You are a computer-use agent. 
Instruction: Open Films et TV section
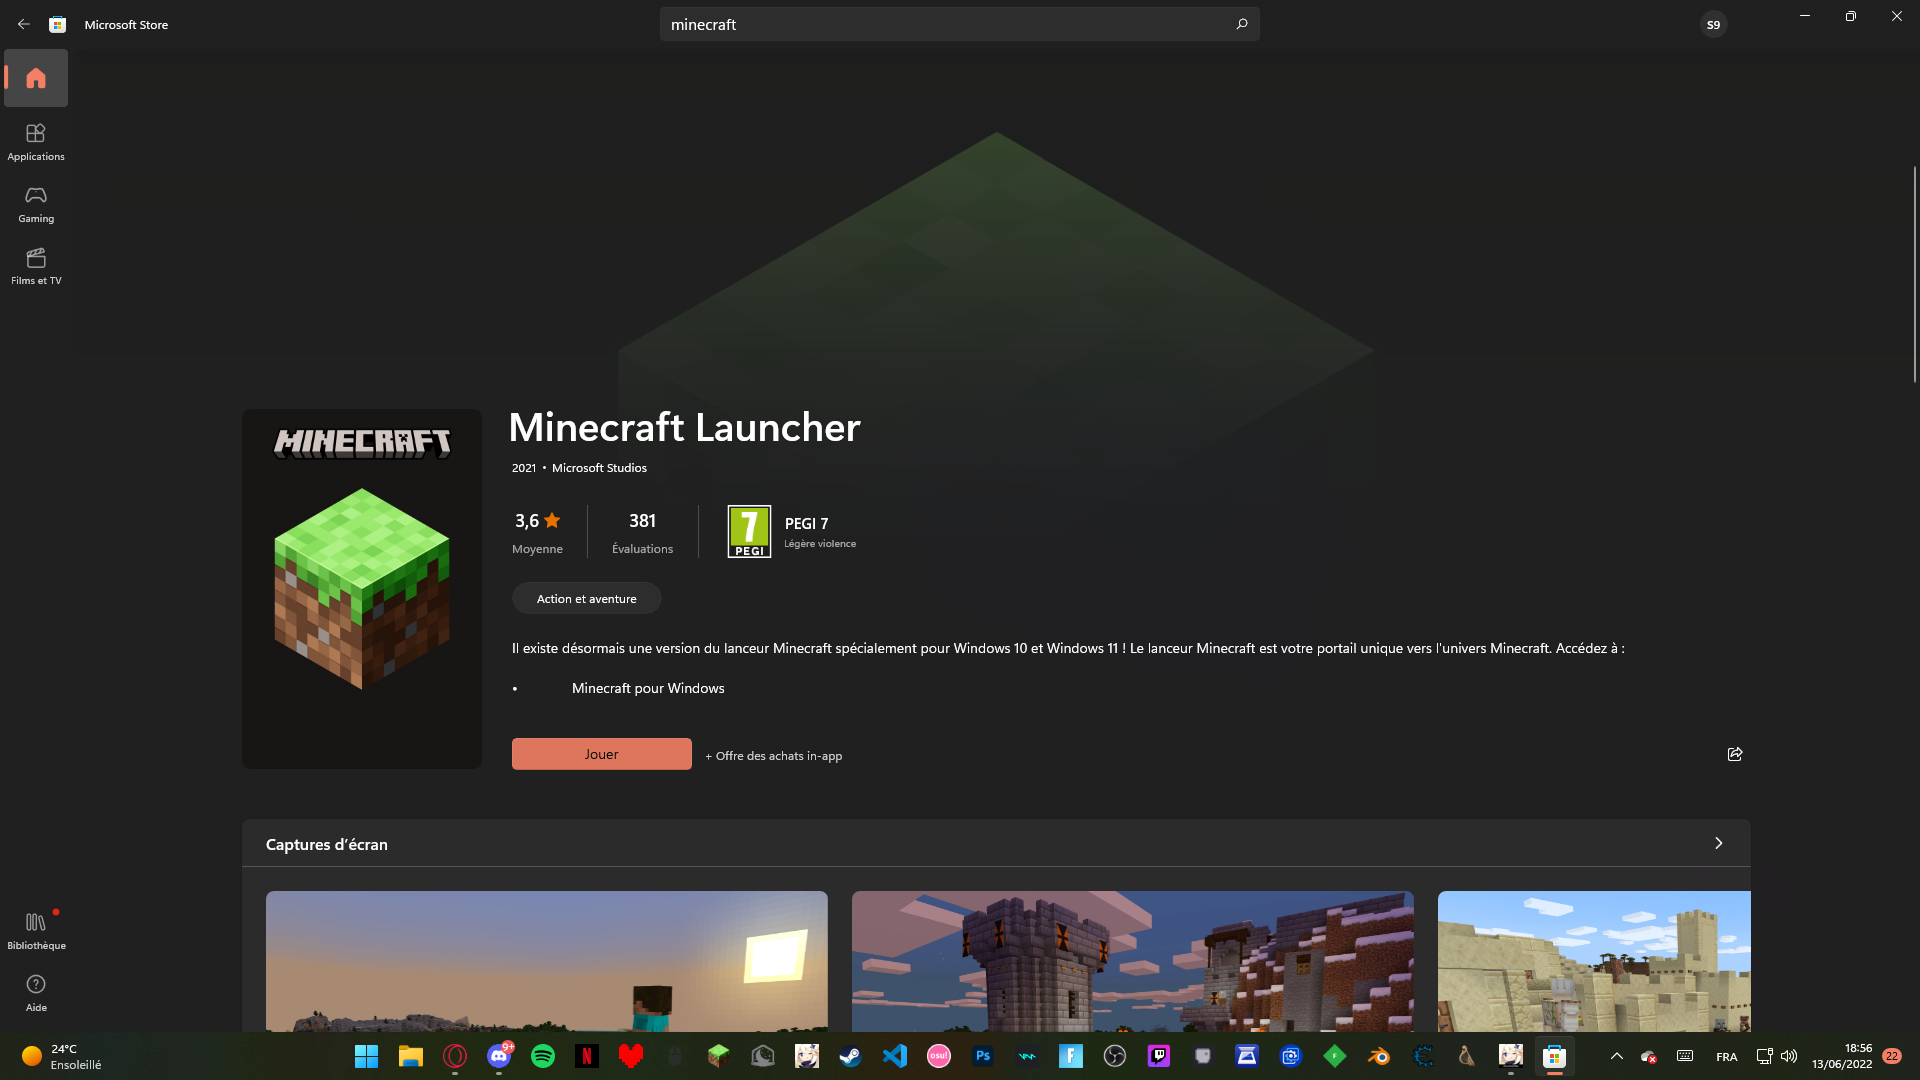(36, 265)
